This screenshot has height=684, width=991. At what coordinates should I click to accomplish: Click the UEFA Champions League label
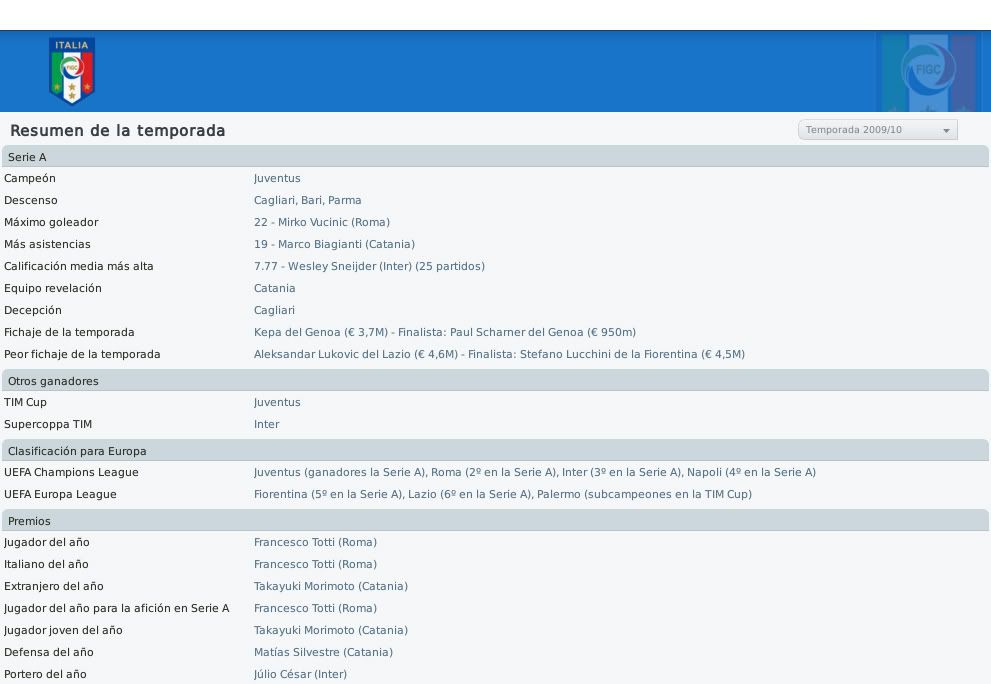[71, 472]
